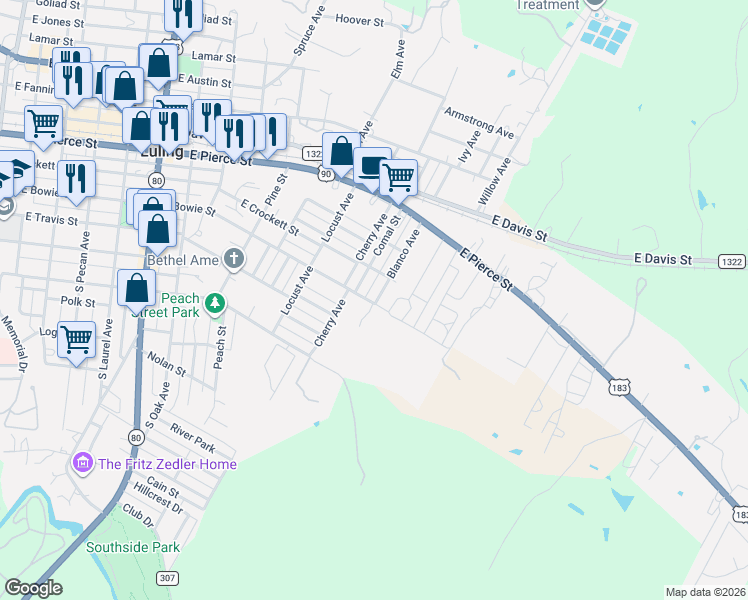Click the Armstrong Ave street label

(x=479, y=123)
